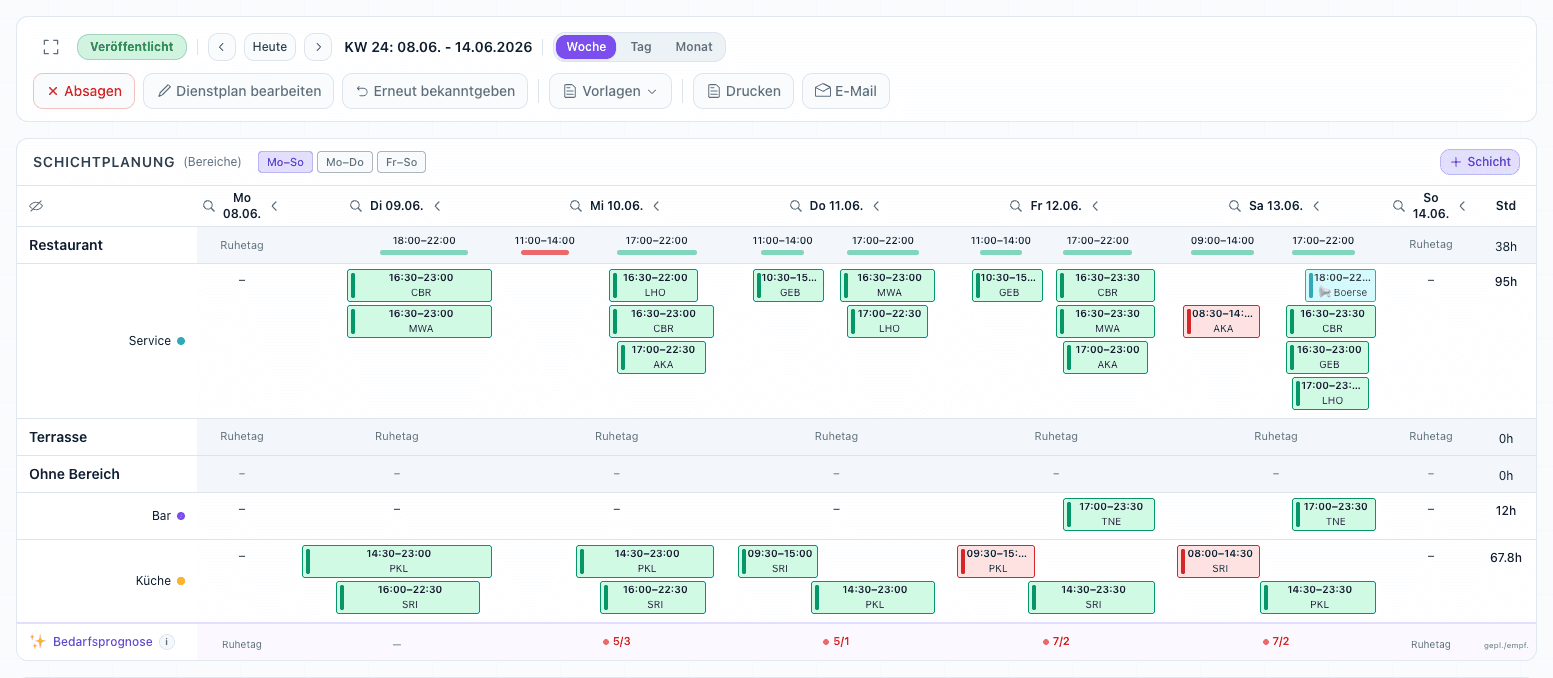Viewport: 1553px width, 678px height.
Task: Go to the next week
Action: point(318,47)
